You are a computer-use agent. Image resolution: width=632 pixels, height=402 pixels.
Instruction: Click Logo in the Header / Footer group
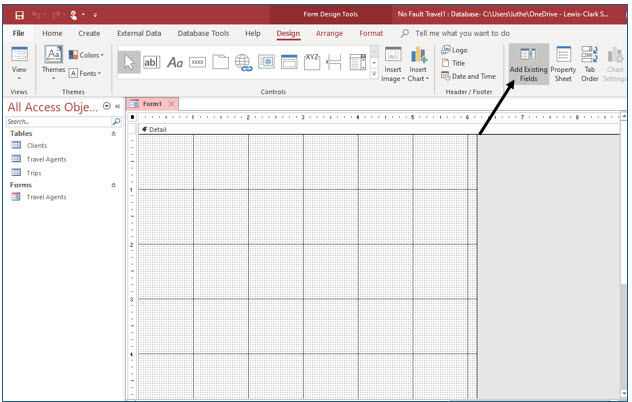click(454, 50)
